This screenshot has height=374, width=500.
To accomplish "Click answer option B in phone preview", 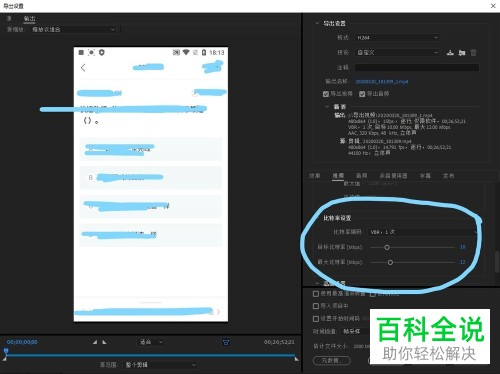I will (x=150, y=177).
